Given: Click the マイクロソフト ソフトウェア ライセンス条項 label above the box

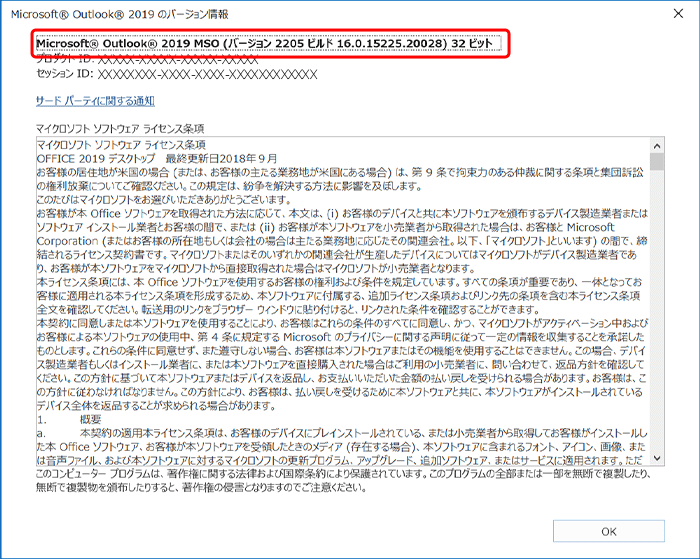Looking at the screenshot, I should click(120, 129).
